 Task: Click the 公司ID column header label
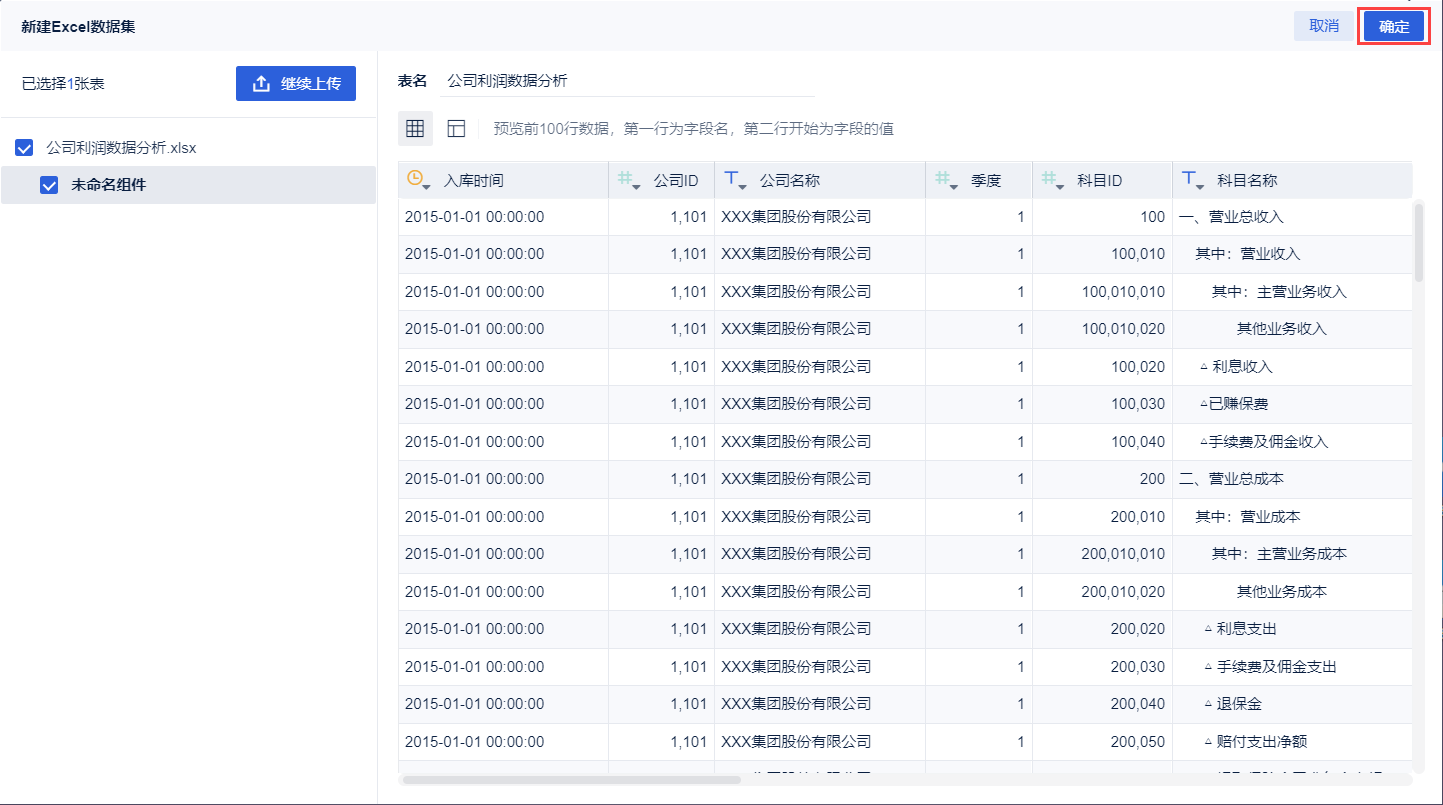(676, 181)
